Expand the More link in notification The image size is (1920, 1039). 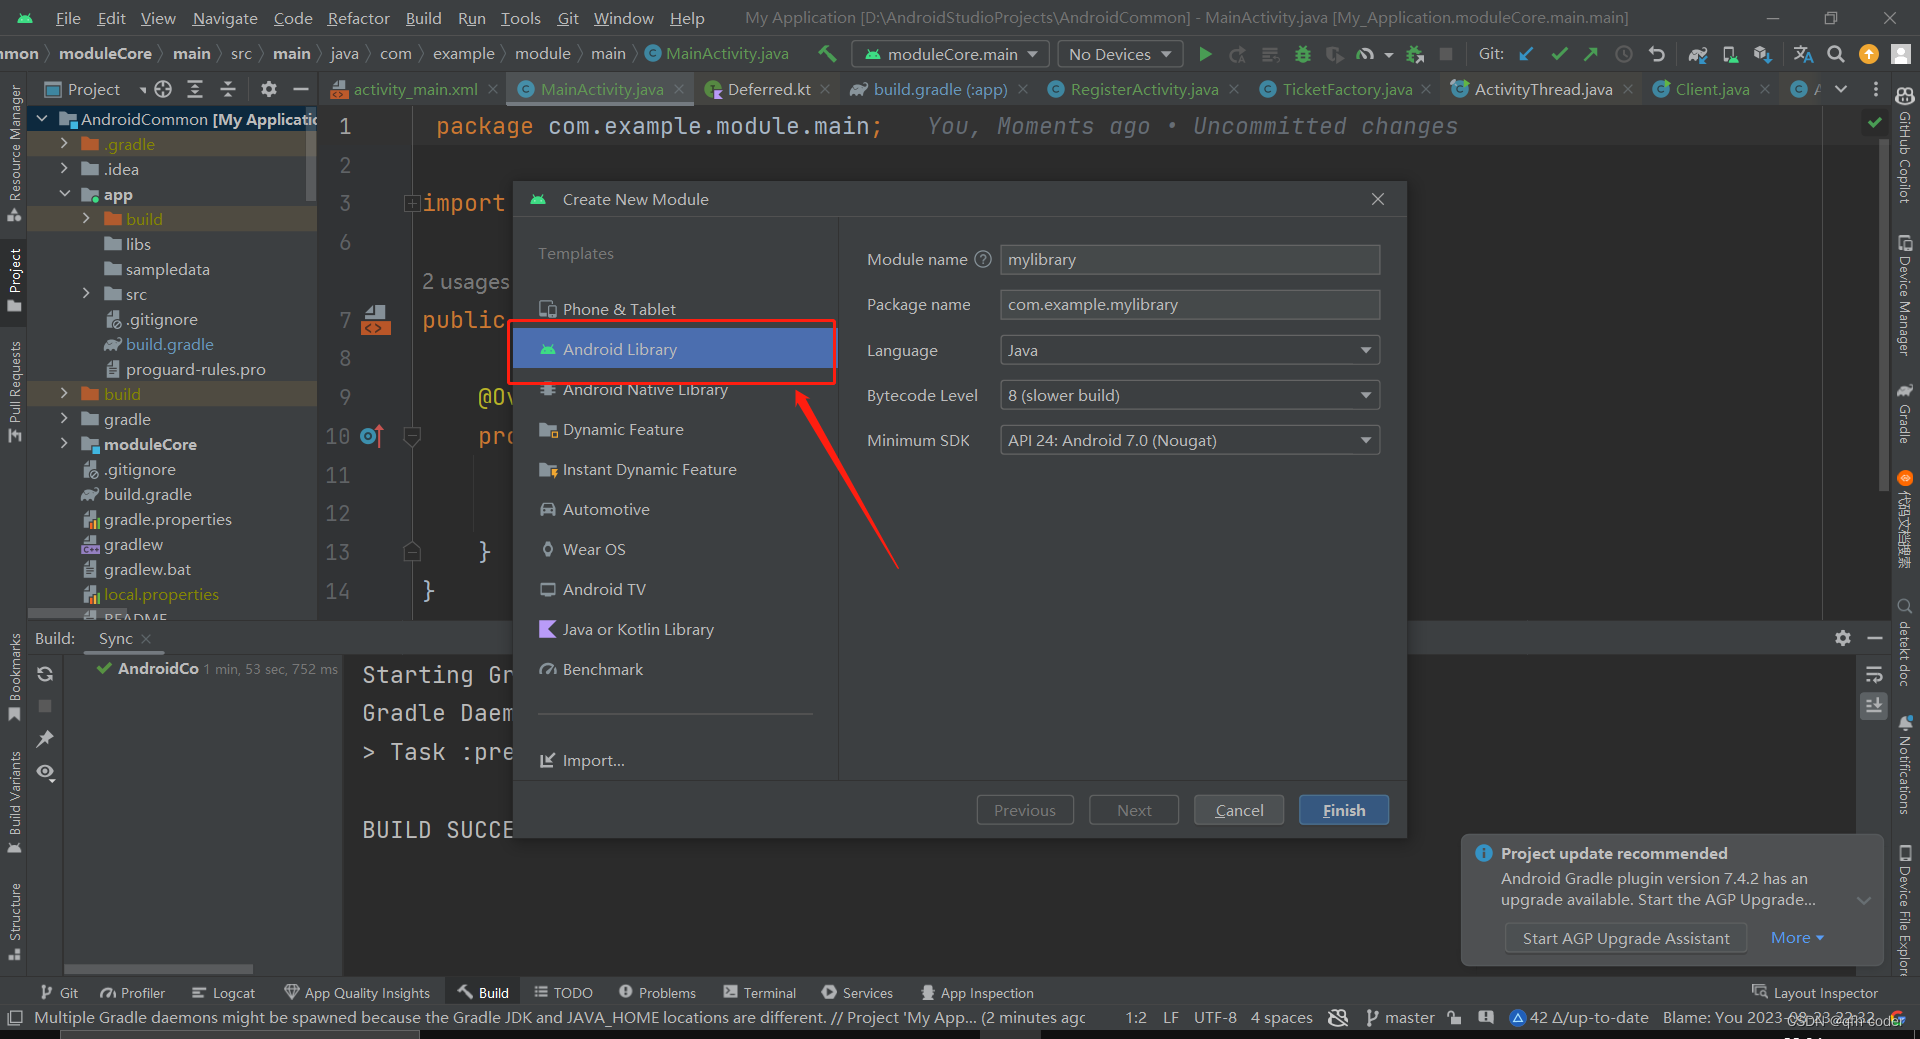click(1797, 938)
